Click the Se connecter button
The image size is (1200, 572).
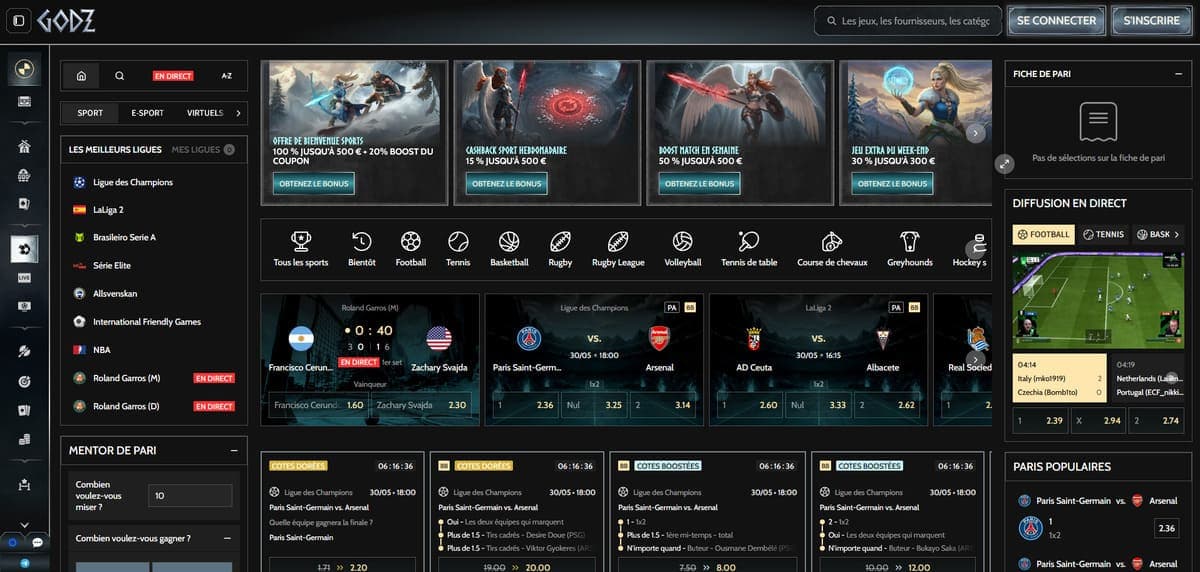(1056, 20)
